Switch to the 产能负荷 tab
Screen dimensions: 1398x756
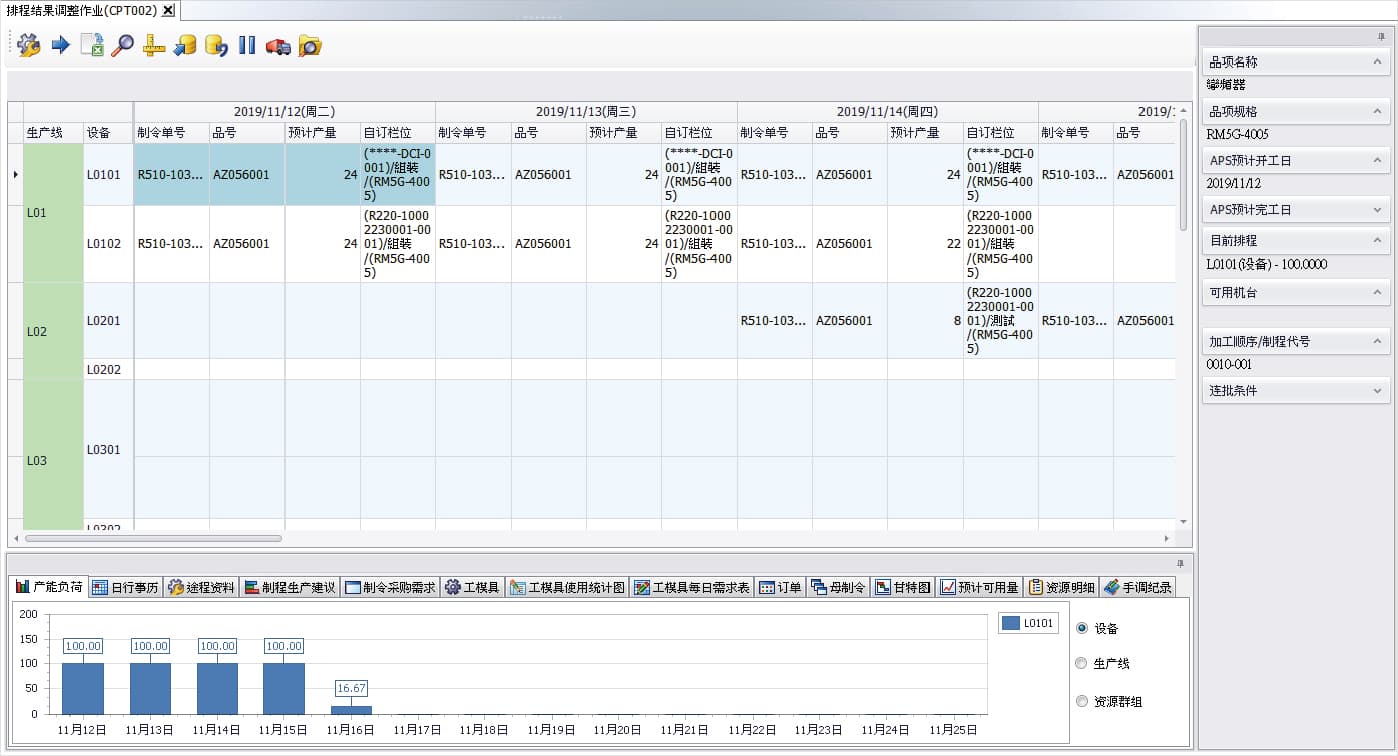point(49,587)
